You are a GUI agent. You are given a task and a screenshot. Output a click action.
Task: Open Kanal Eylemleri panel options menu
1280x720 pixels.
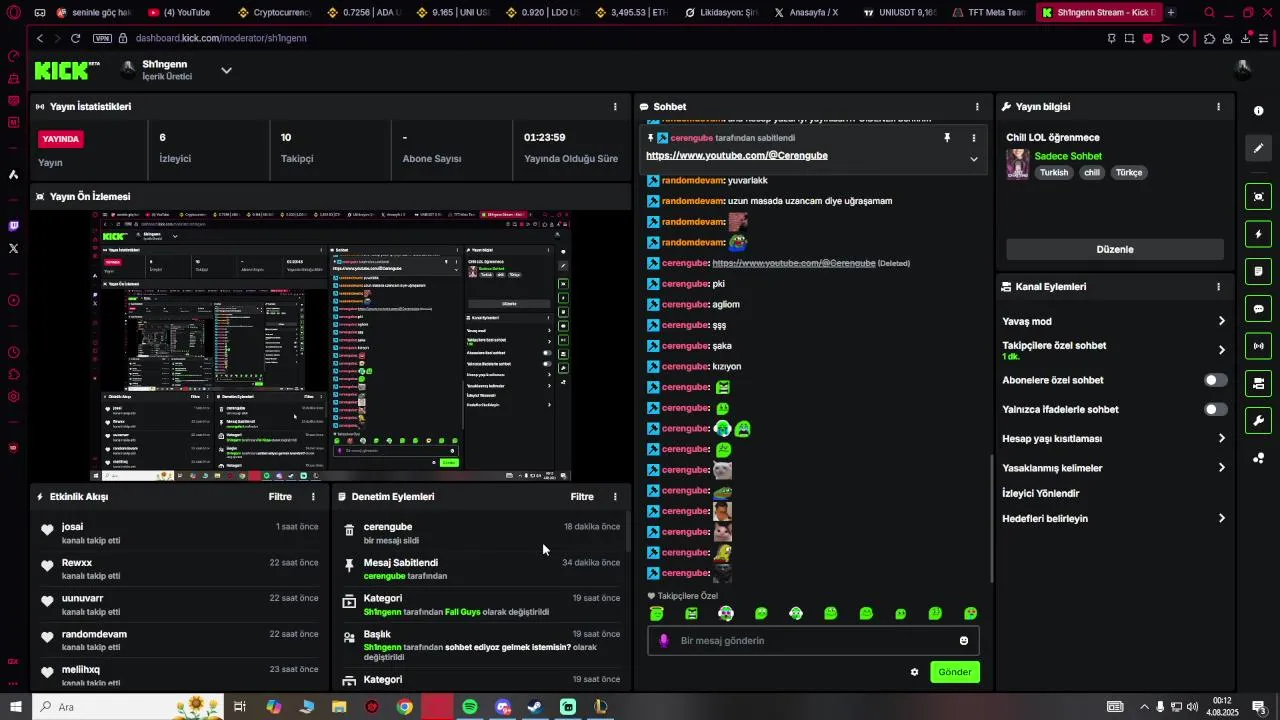pos(1218,286)
